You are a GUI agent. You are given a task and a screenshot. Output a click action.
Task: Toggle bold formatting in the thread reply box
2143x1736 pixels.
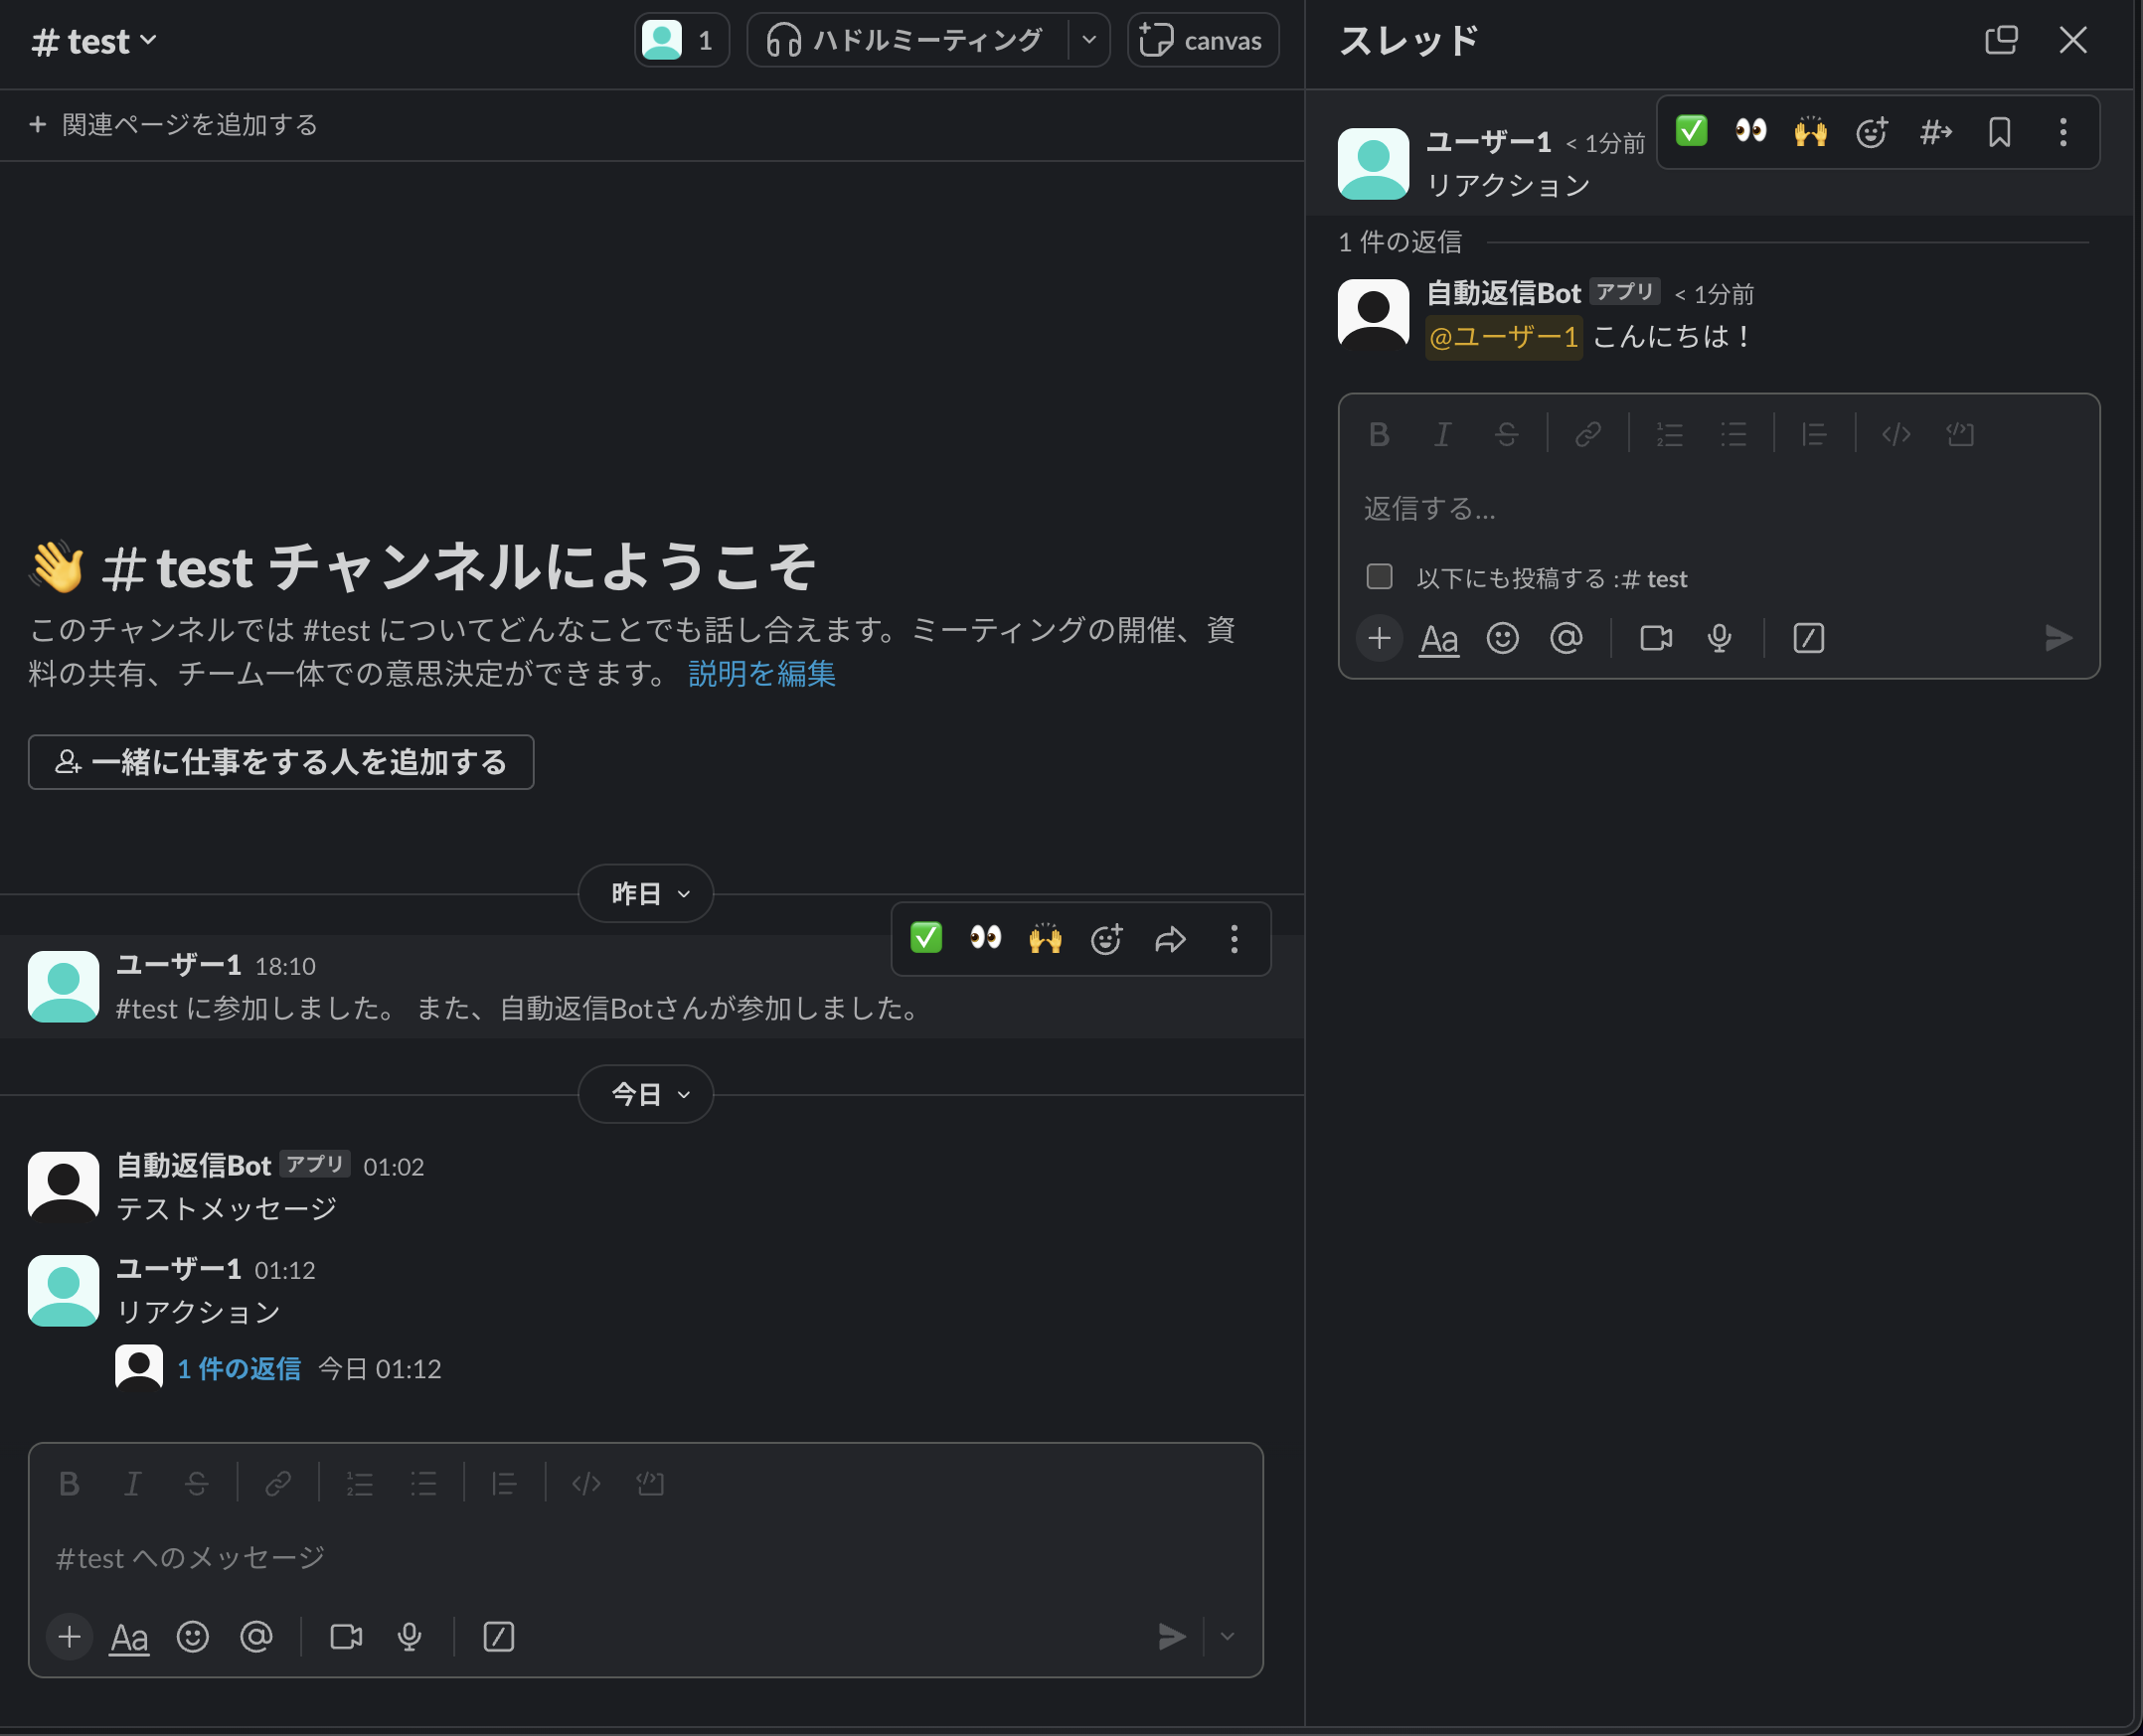coord(1379,434)
